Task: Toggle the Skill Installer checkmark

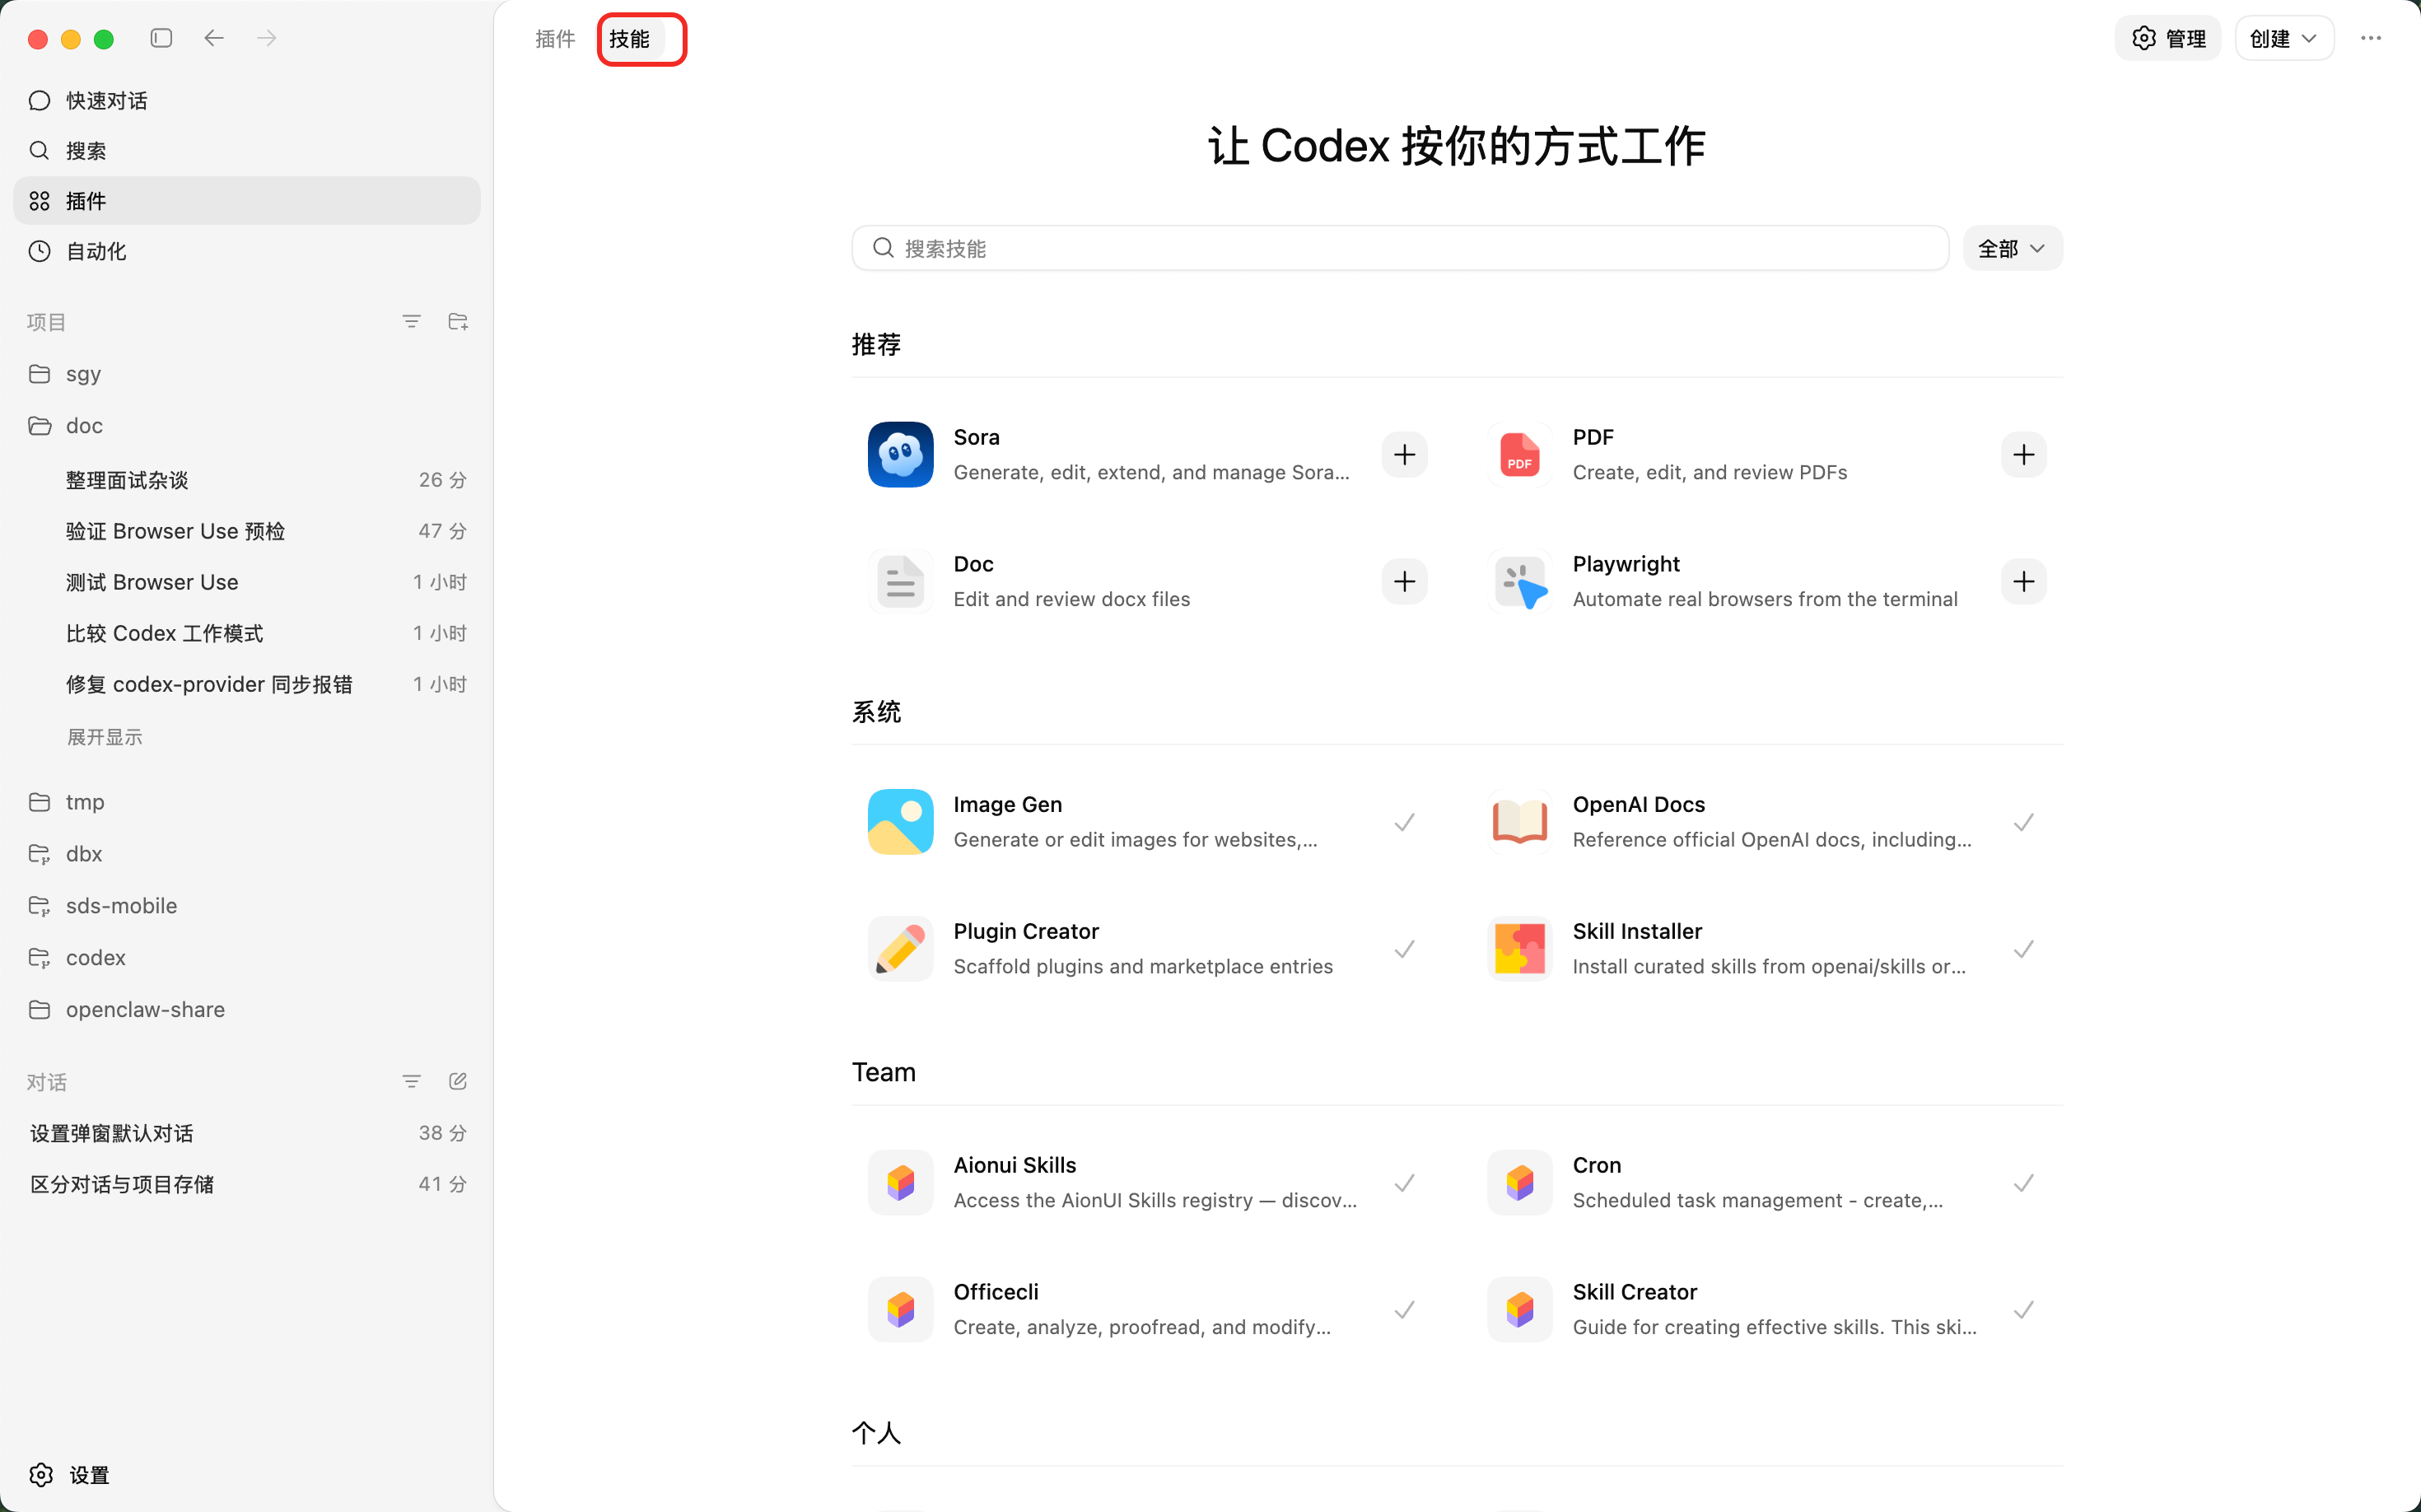Action: pos(2023,949)
